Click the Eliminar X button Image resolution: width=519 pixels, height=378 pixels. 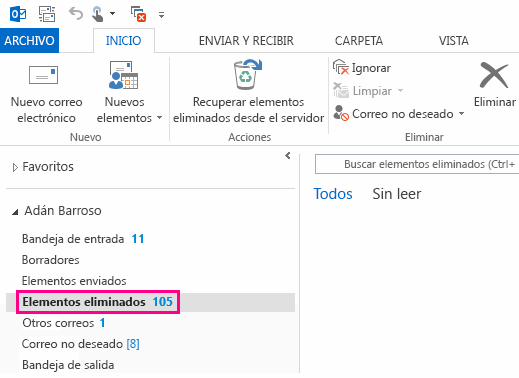coord(495,84)
